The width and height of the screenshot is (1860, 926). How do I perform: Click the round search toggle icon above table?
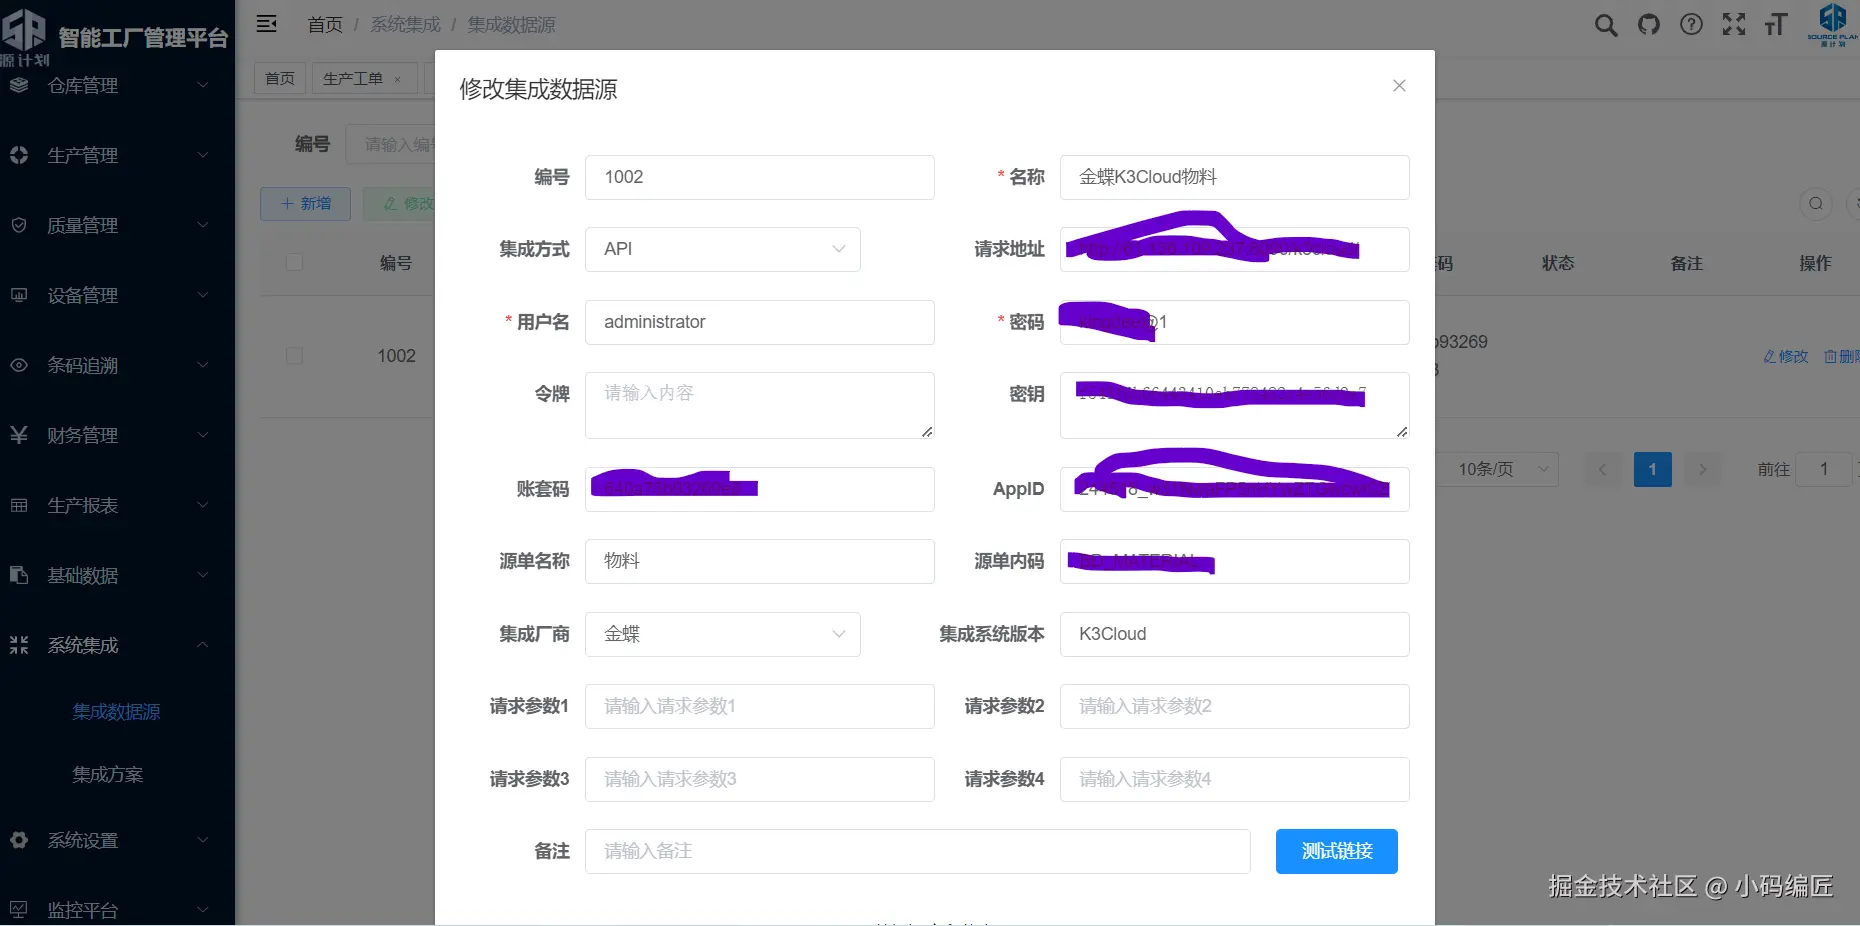pos(1816,204)
